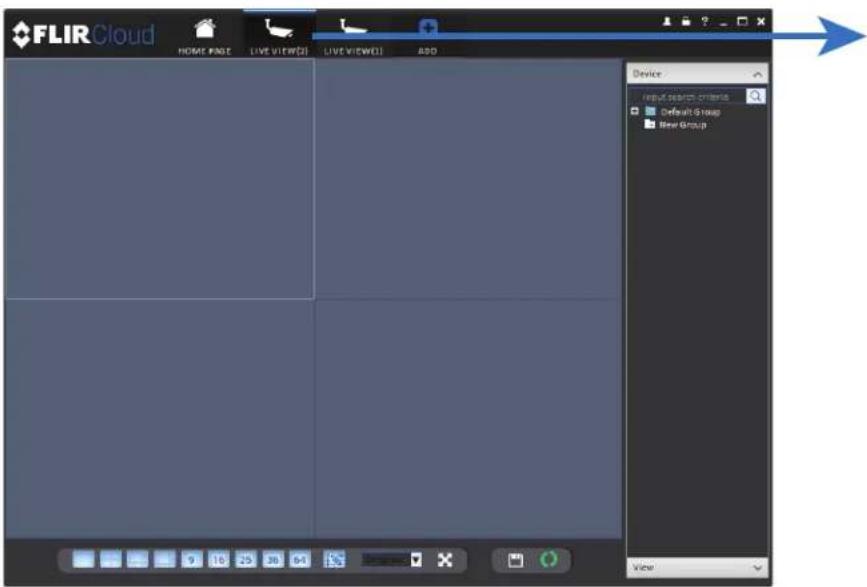The height and width of the screenshot is (587, 867).
Task: Expand the View panel at bottom right
Action: click(x=697, y=567)
